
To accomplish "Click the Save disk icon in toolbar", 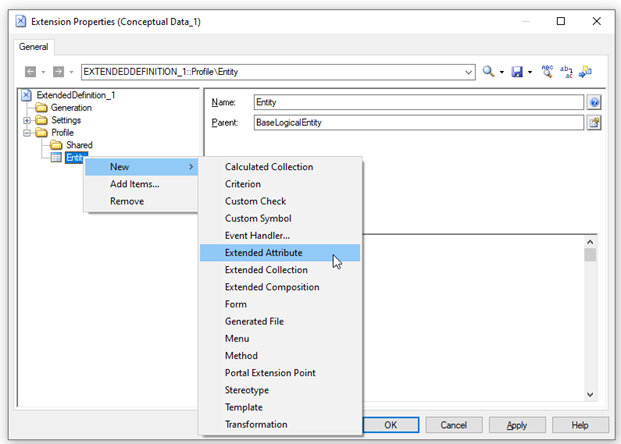I will pyautogui.click(x=516, y=72).
